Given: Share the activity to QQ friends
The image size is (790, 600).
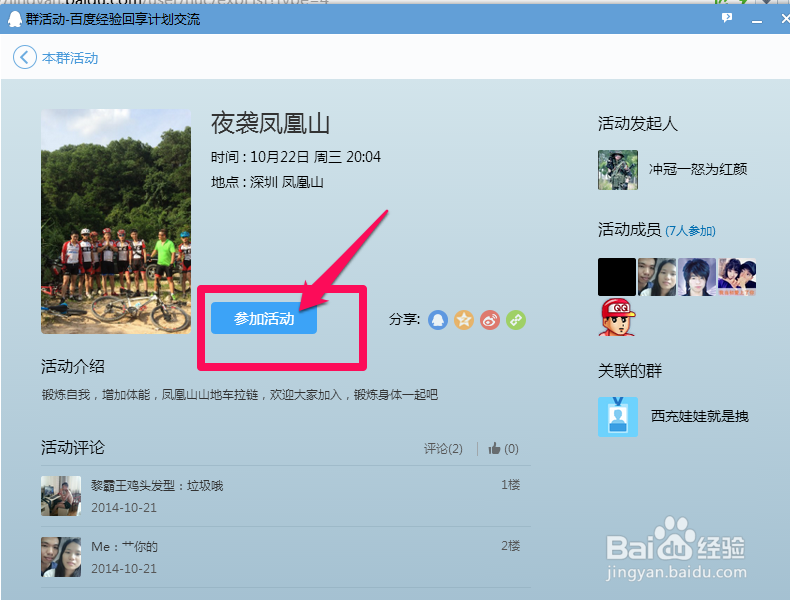Looking at the screenshot, I should coord(437,319).
